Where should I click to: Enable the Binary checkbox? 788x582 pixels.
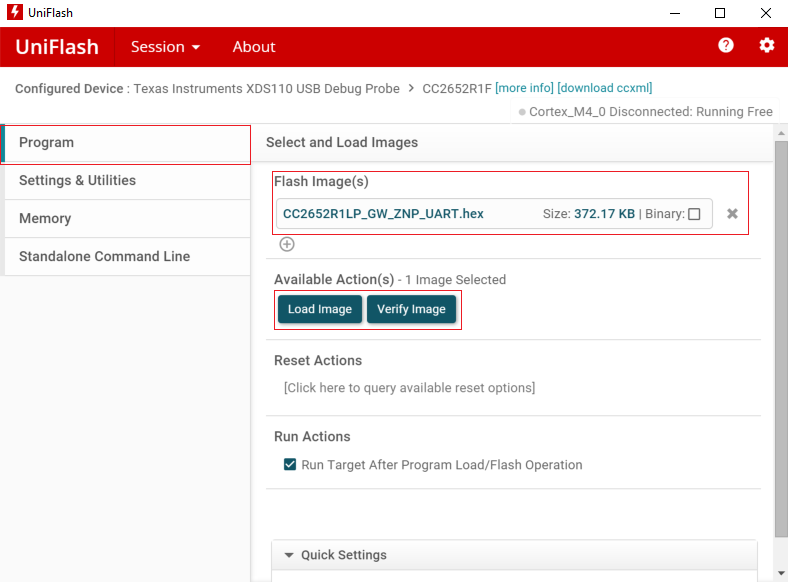pos(694,214)
